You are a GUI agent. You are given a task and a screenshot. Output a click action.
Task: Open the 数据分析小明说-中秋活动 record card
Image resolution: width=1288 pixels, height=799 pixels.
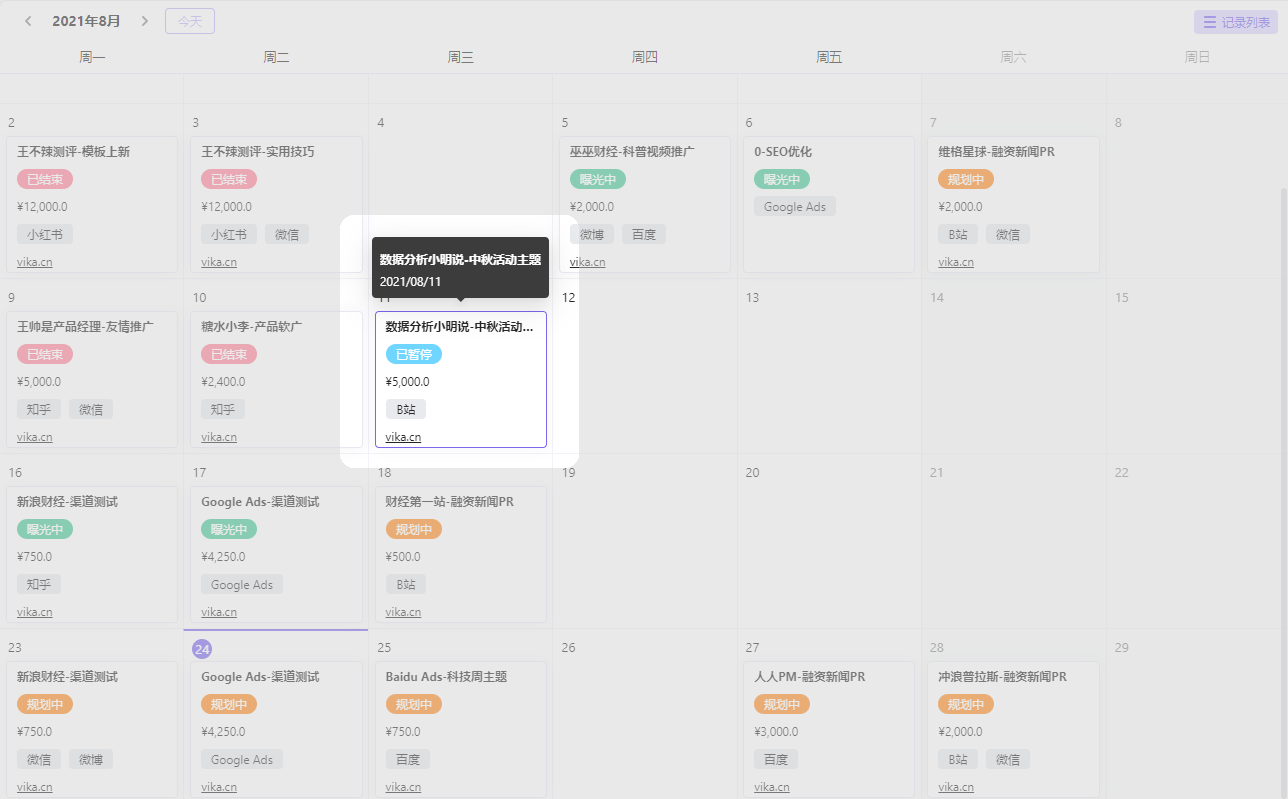point(459,327)
